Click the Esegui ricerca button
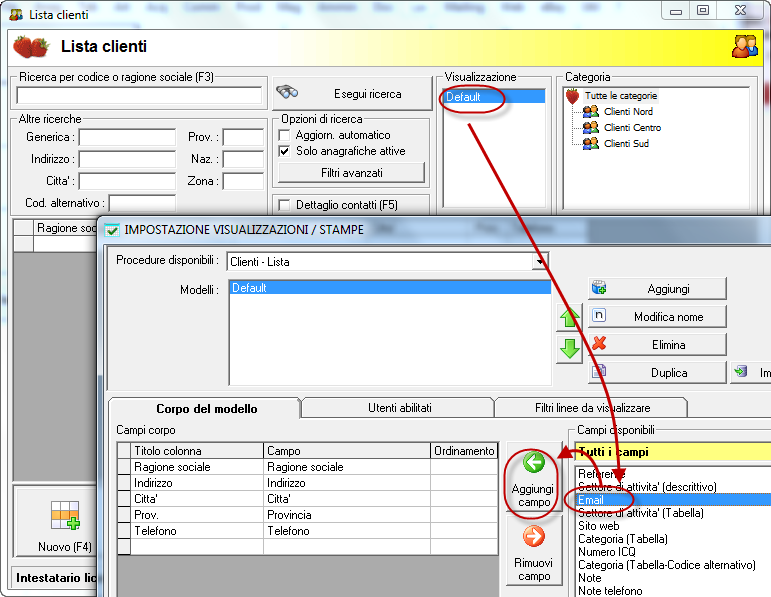Screen dimensions: 771x597 [x=352, y=93]
